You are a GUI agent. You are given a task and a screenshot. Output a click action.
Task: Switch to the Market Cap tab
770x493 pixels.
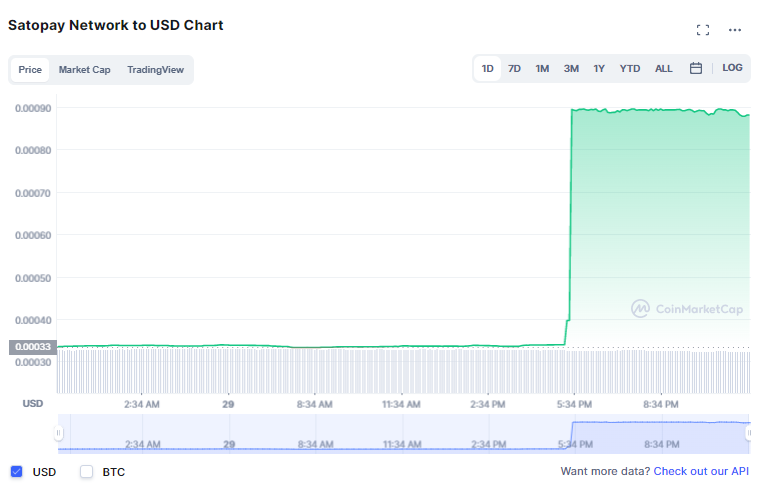click(x=84, y=70)
